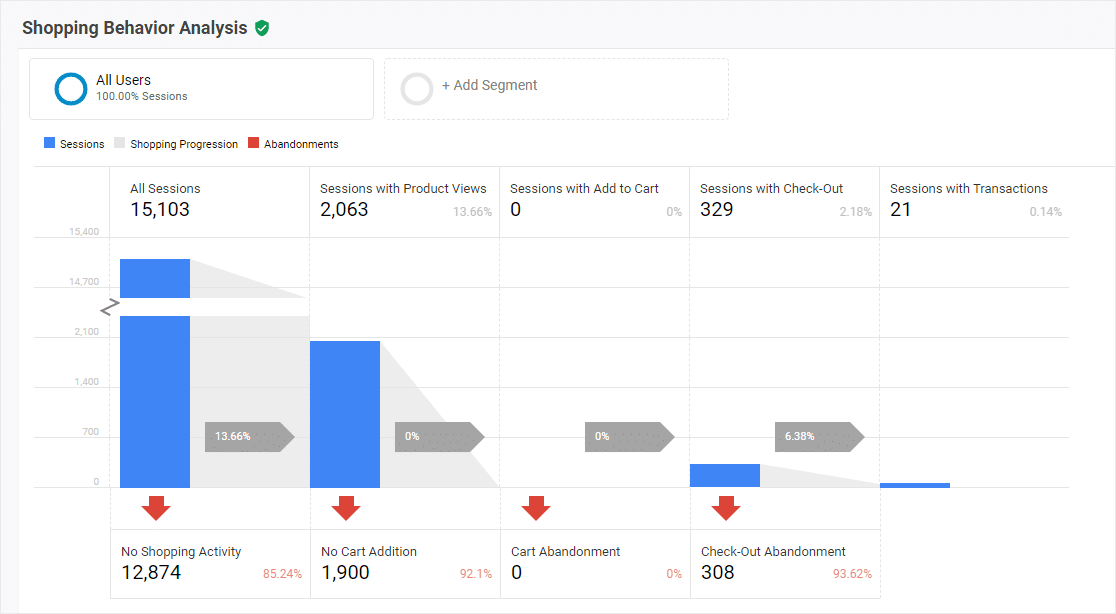Click Sessions with Add to Cart header
The height and width of the screenshot is (614, 1116).
coord(584,189)
